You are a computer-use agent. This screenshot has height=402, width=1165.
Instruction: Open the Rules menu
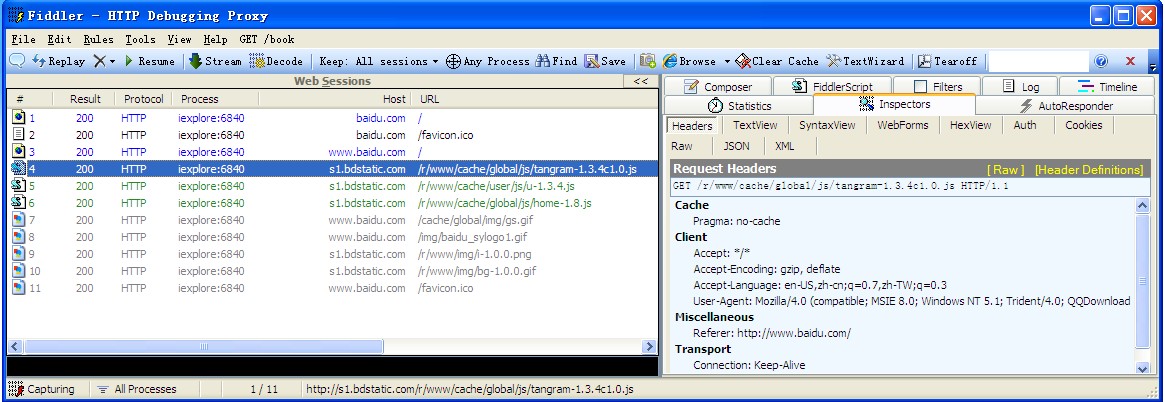98,39
